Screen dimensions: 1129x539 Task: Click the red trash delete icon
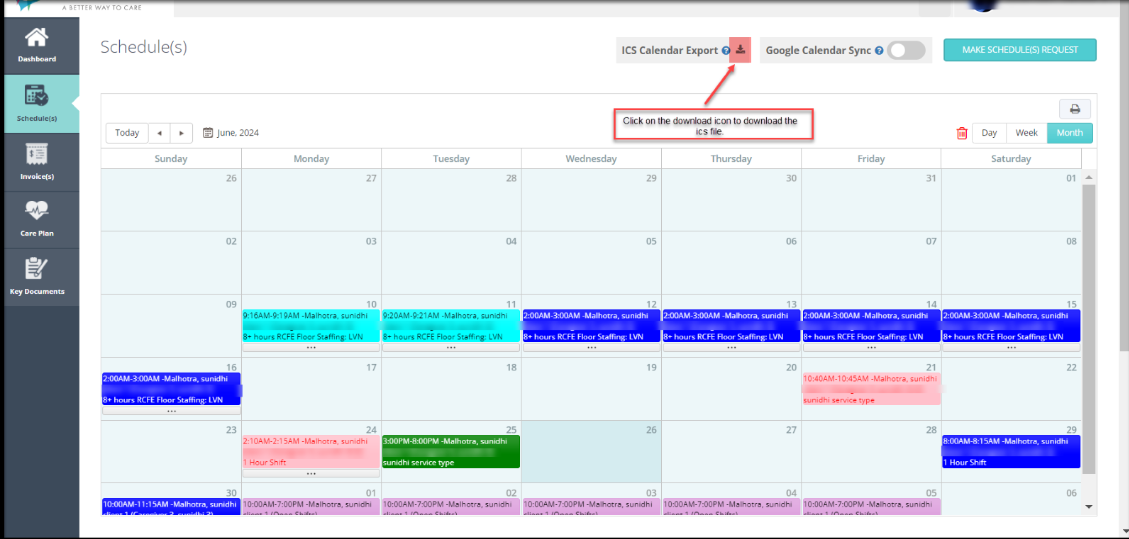pyautogui.click(x=962, y=133)
